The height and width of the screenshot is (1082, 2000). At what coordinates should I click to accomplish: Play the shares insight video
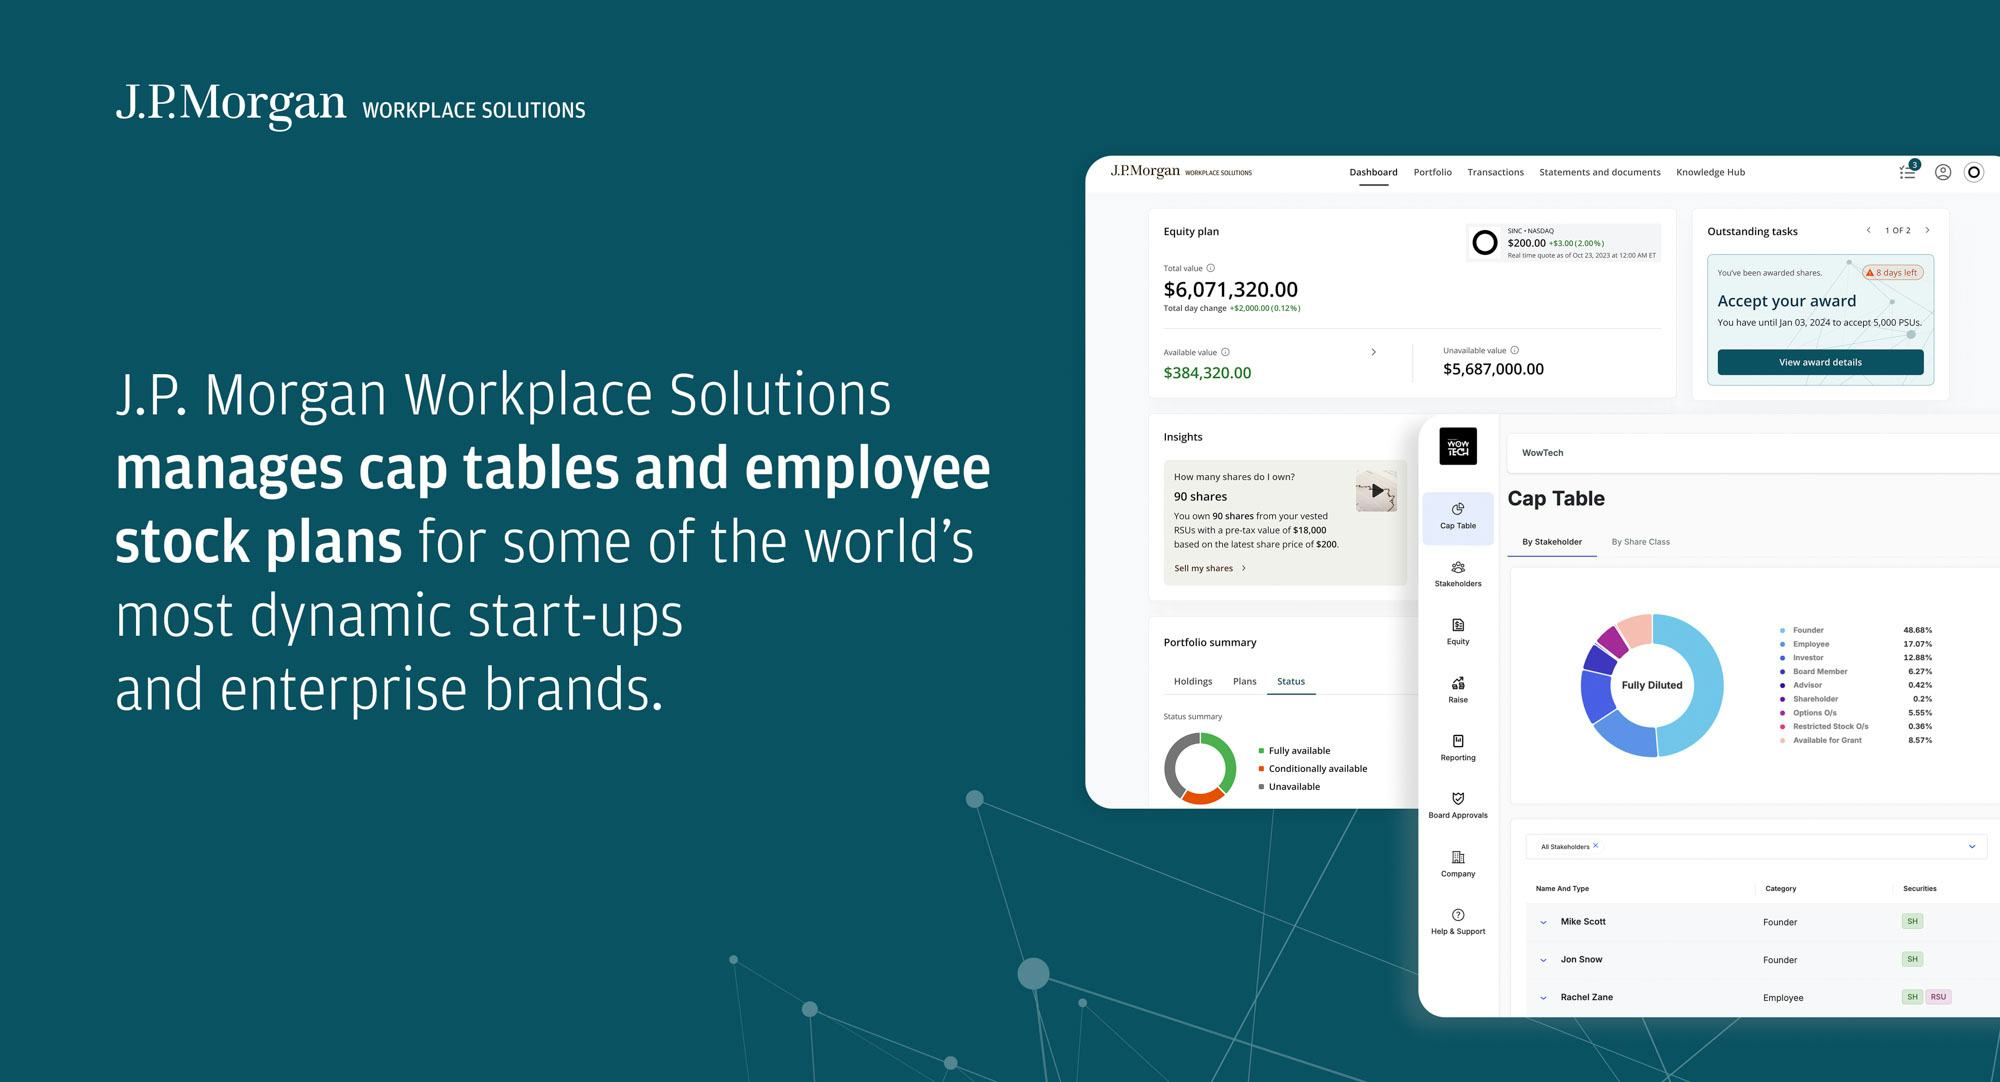pos(1377,490)
